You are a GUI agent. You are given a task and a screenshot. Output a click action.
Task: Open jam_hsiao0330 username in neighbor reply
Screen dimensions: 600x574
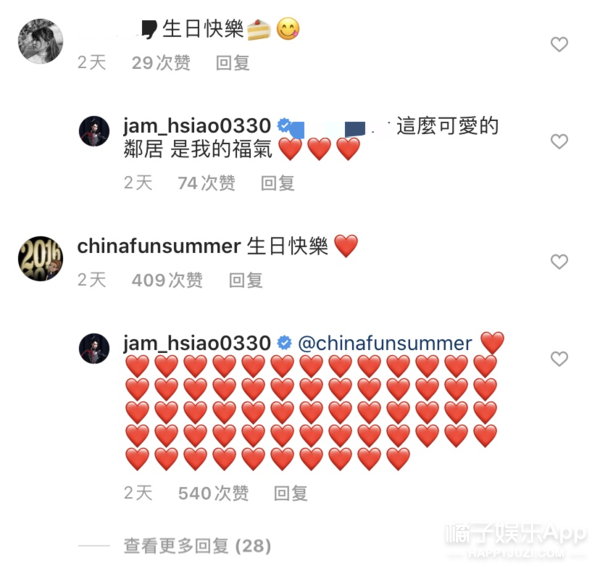(197, 126)
